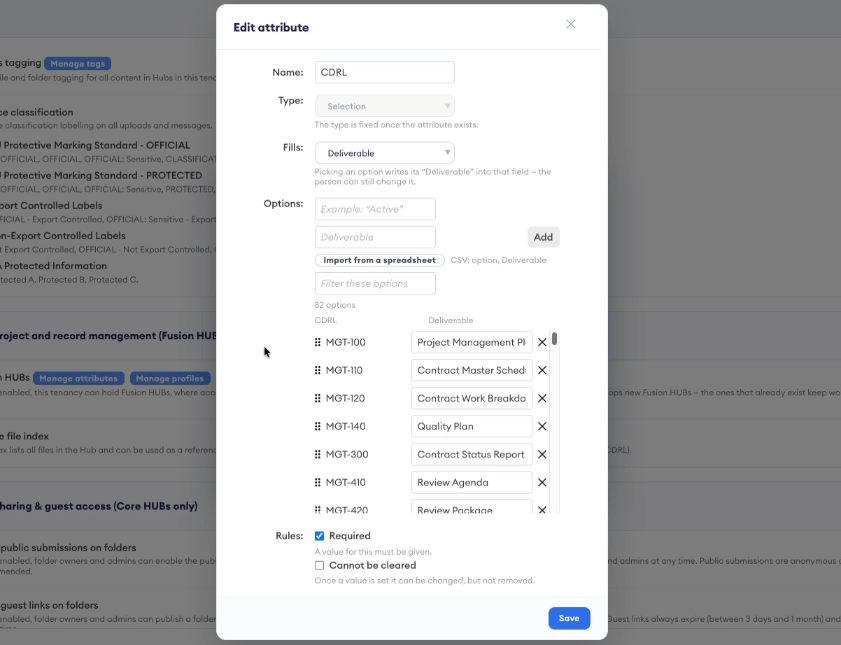Click the Filter these options field

375,284
